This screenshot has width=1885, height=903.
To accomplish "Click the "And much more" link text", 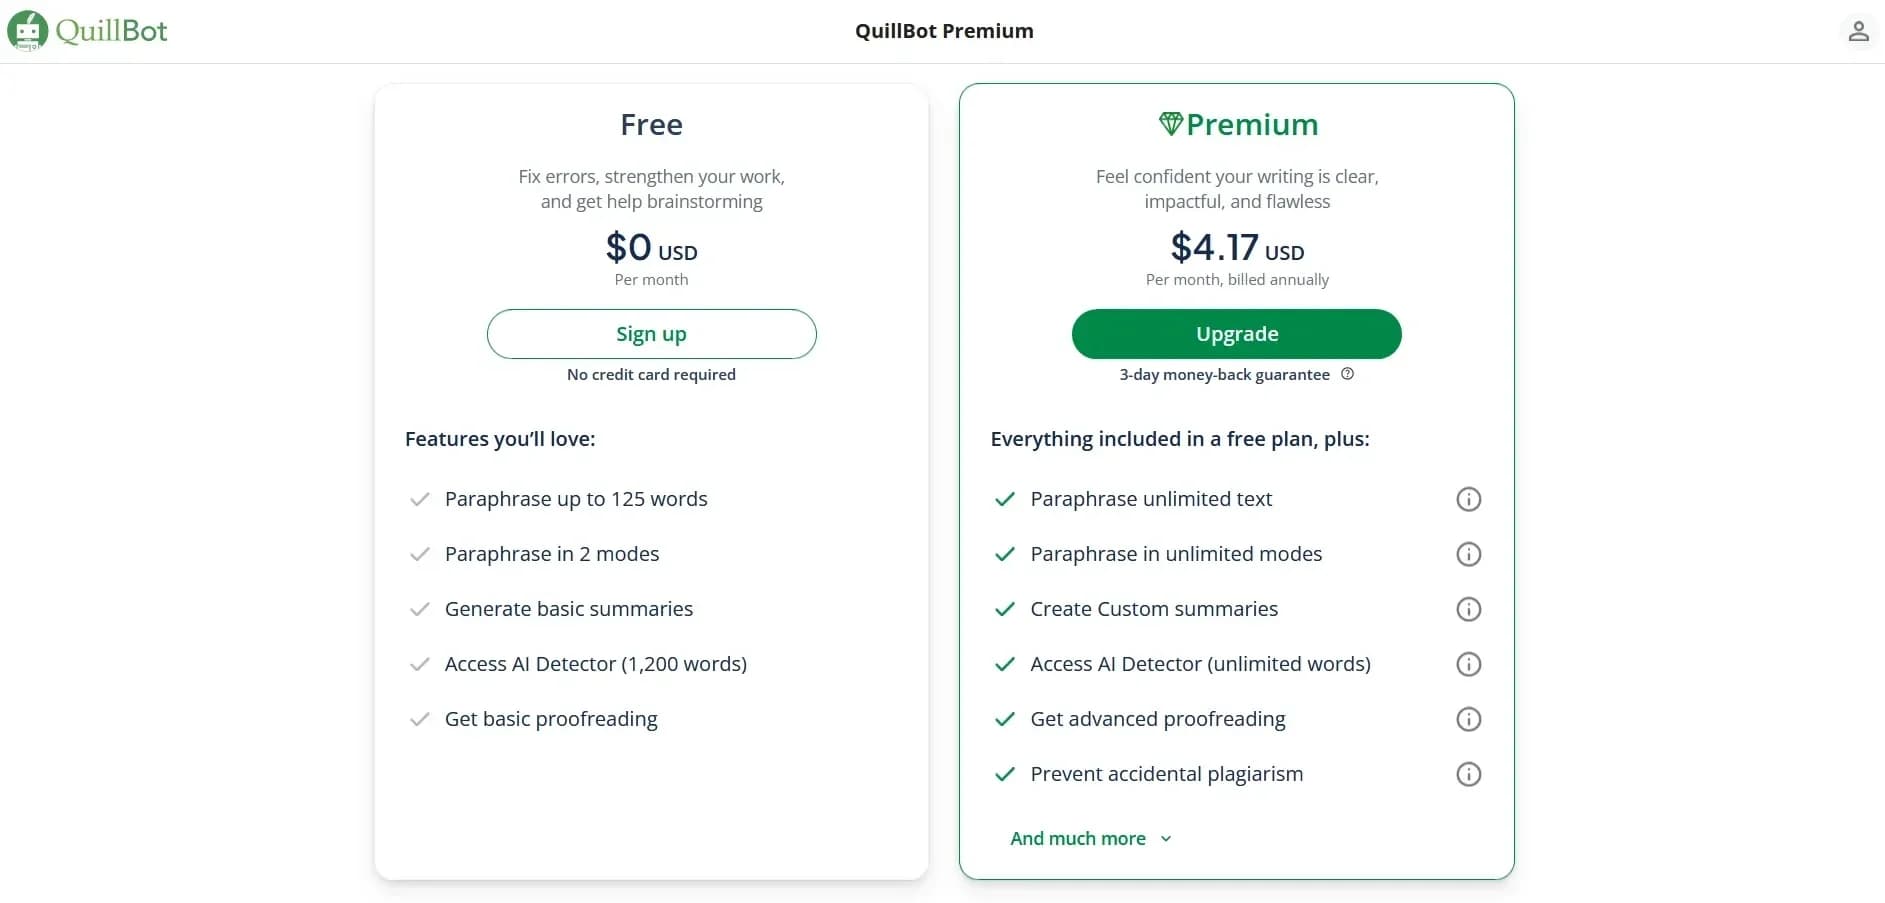I will click(x=1078, y=839).
